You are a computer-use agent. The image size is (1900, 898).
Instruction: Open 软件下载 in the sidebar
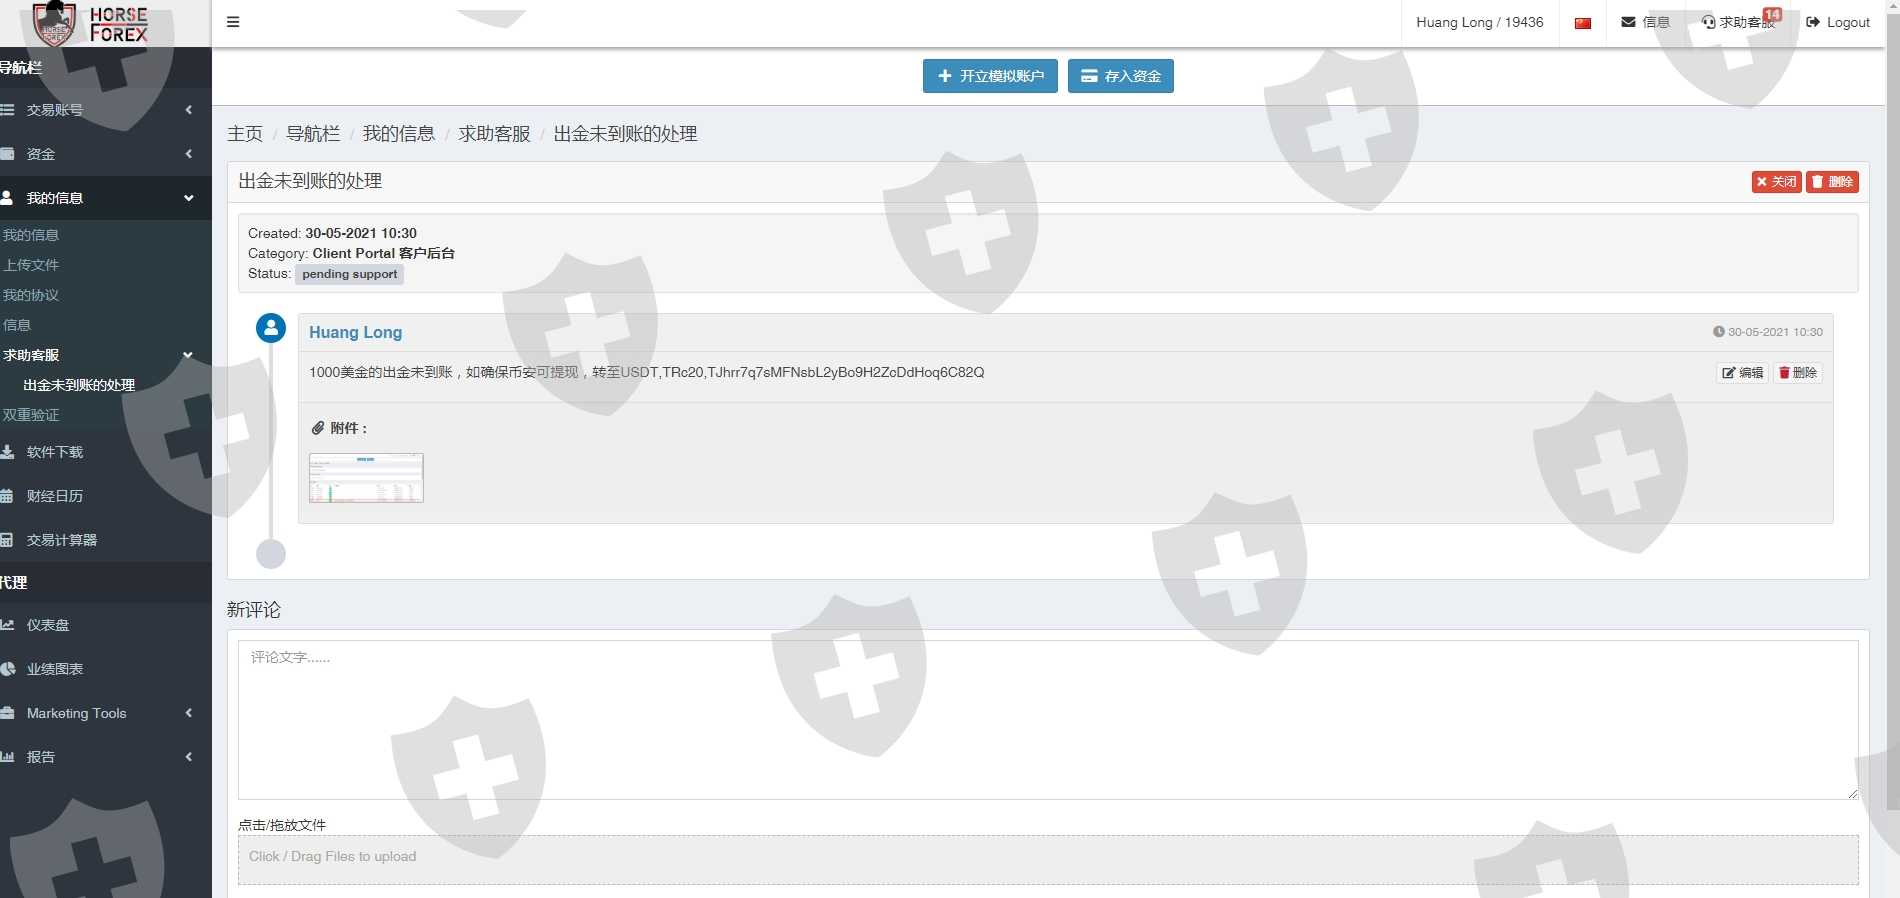(105, 452)
